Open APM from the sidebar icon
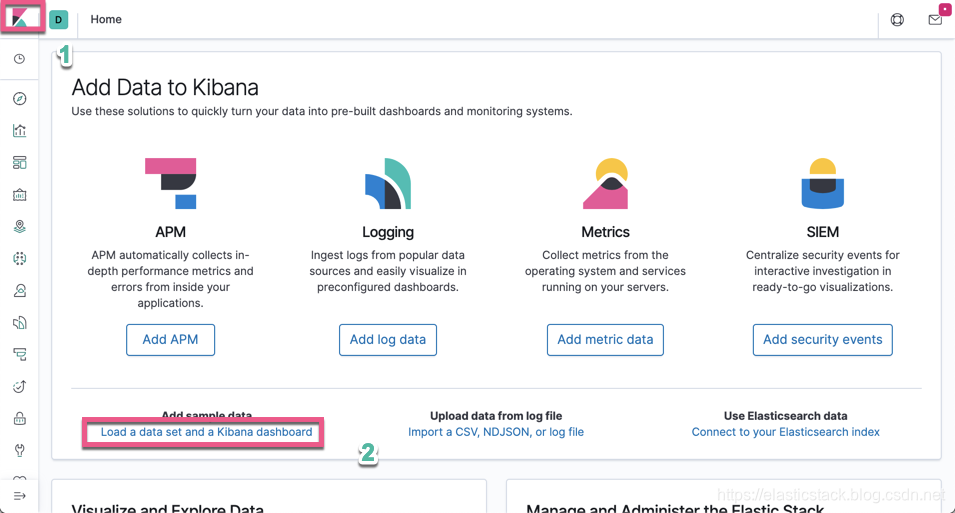955x513 pixels. pyautogui.click(x=19, y=355)
